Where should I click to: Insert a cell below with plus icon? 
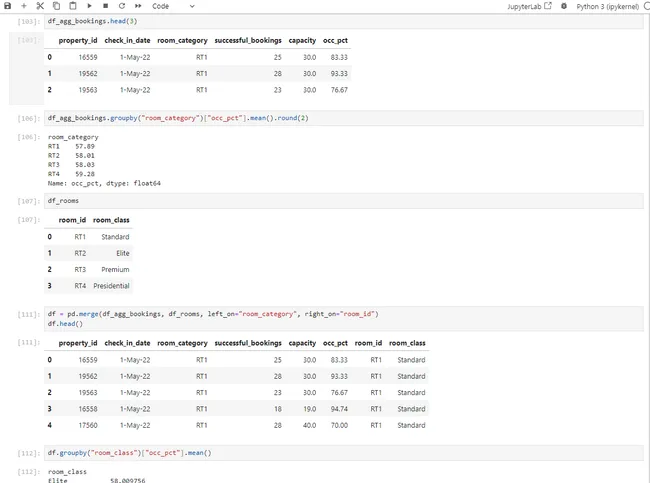pyautogui.click(x=24, y=6)
